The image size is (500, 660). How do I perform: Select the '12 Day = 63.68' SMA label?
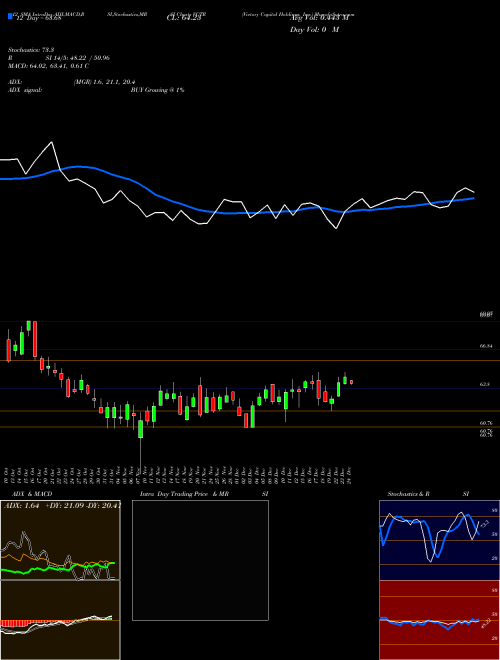[37, 17]
